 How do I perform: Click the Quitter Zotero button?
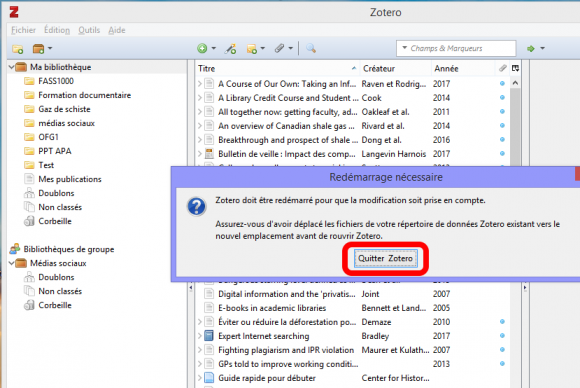385,259
